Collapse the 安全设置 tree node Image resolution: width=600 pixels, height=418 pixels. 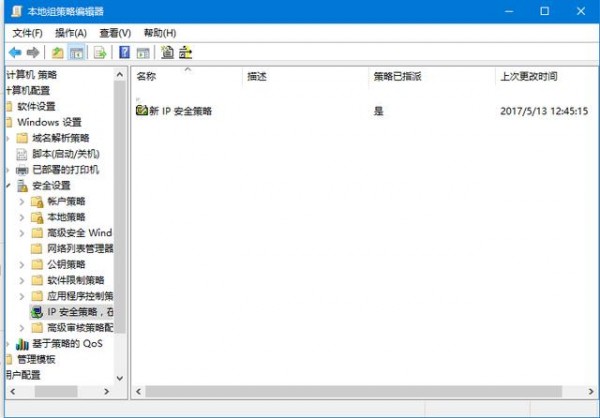click(x=9, y=186)
